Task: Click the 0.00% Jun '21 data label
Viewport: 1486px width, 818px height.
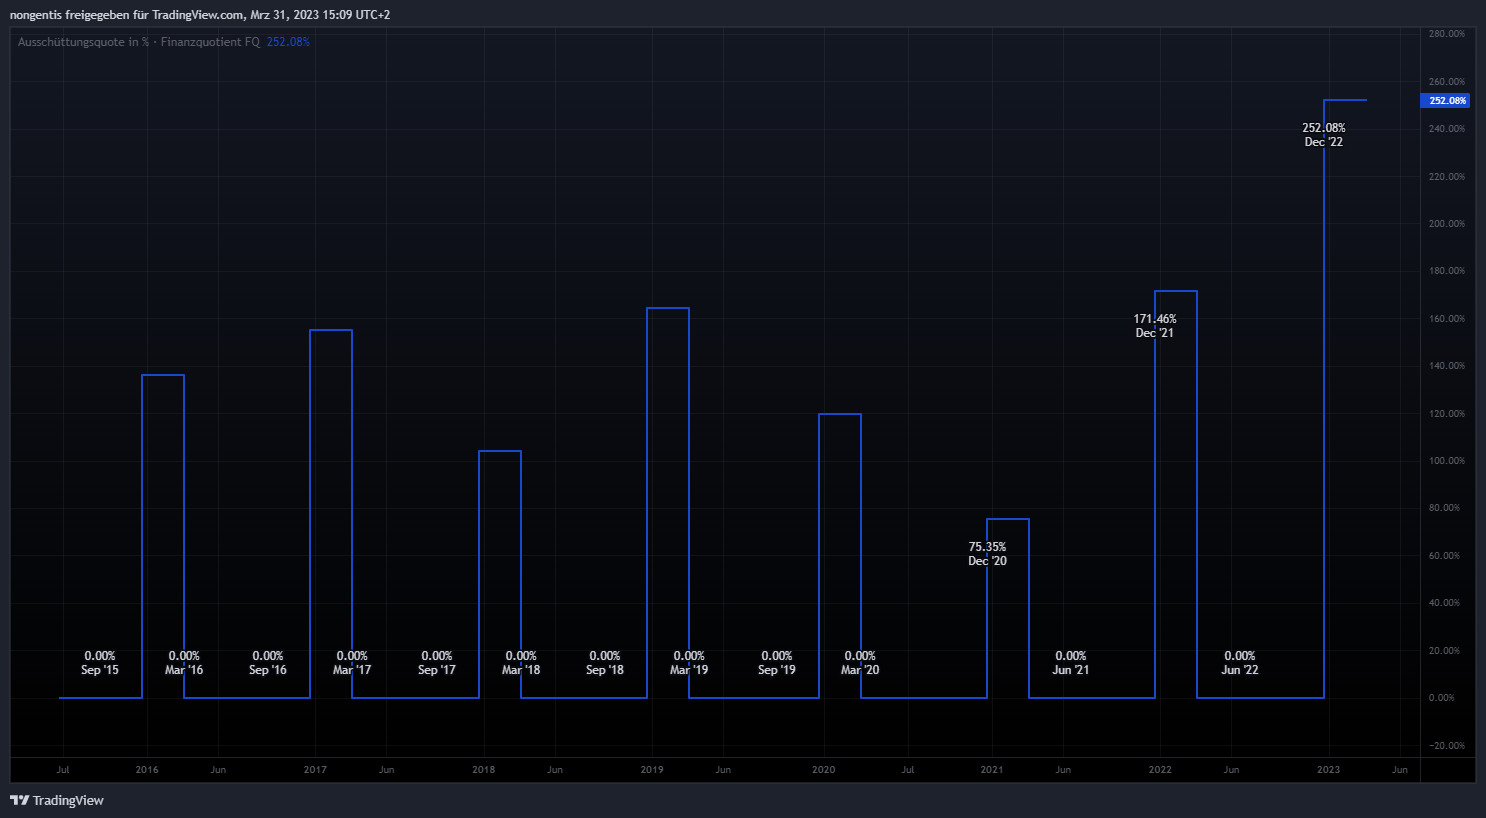Action: (1070, 663)
